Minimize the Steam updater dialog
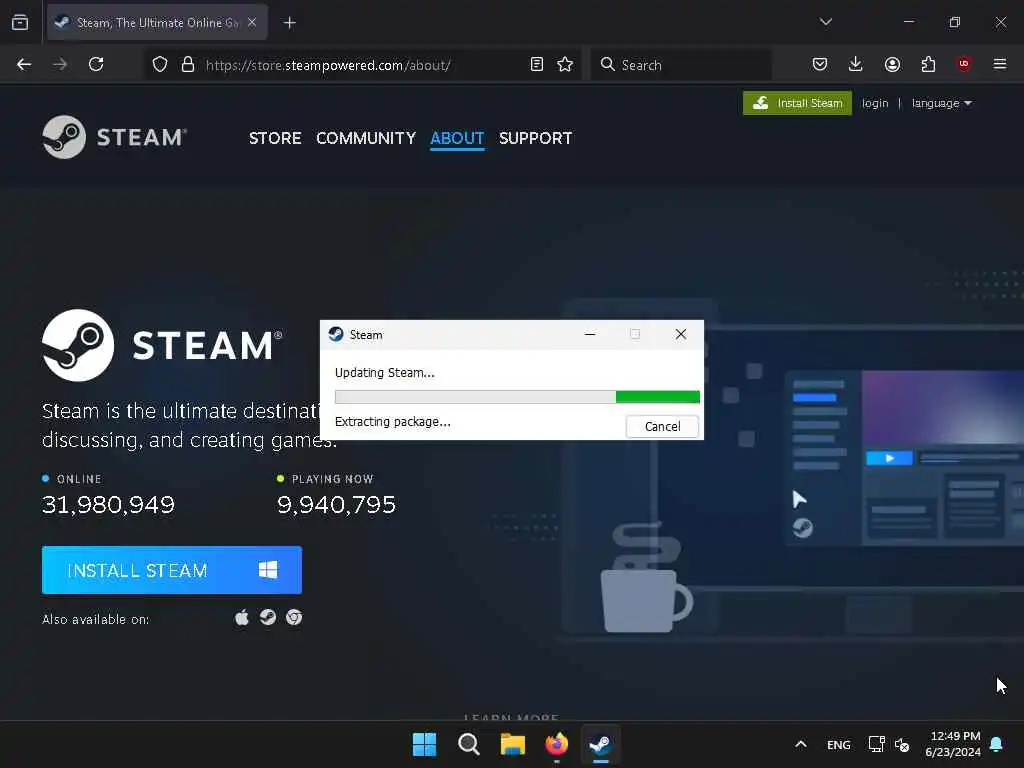The height and width of the screenshot is (768, 1024). (x=590, y=334)
